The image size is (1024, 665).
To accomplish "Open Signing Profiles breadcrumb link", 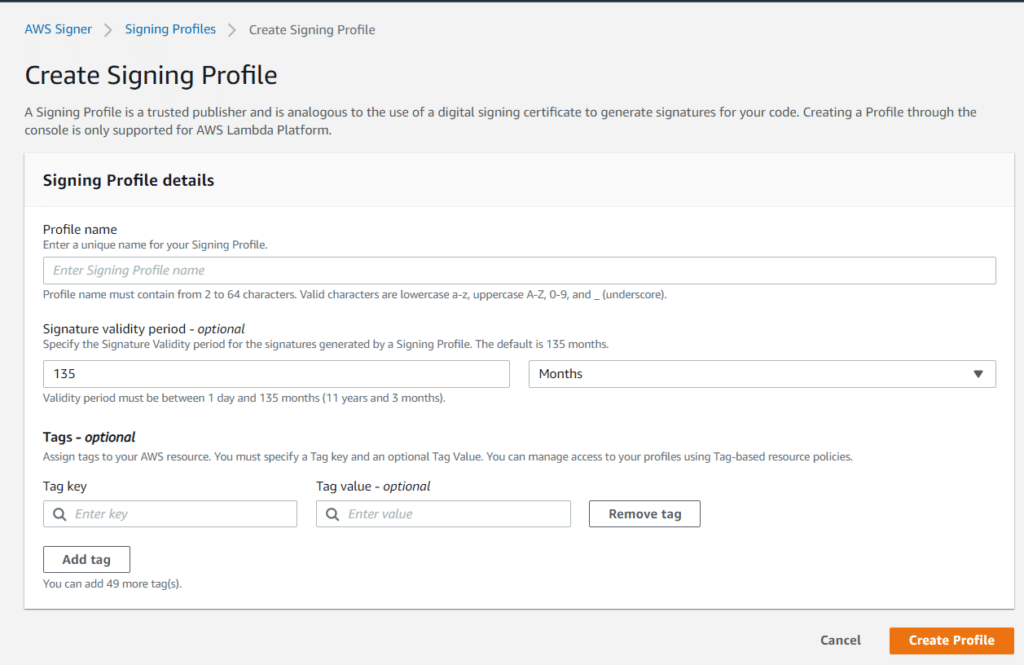I will (x=170, y=29).
